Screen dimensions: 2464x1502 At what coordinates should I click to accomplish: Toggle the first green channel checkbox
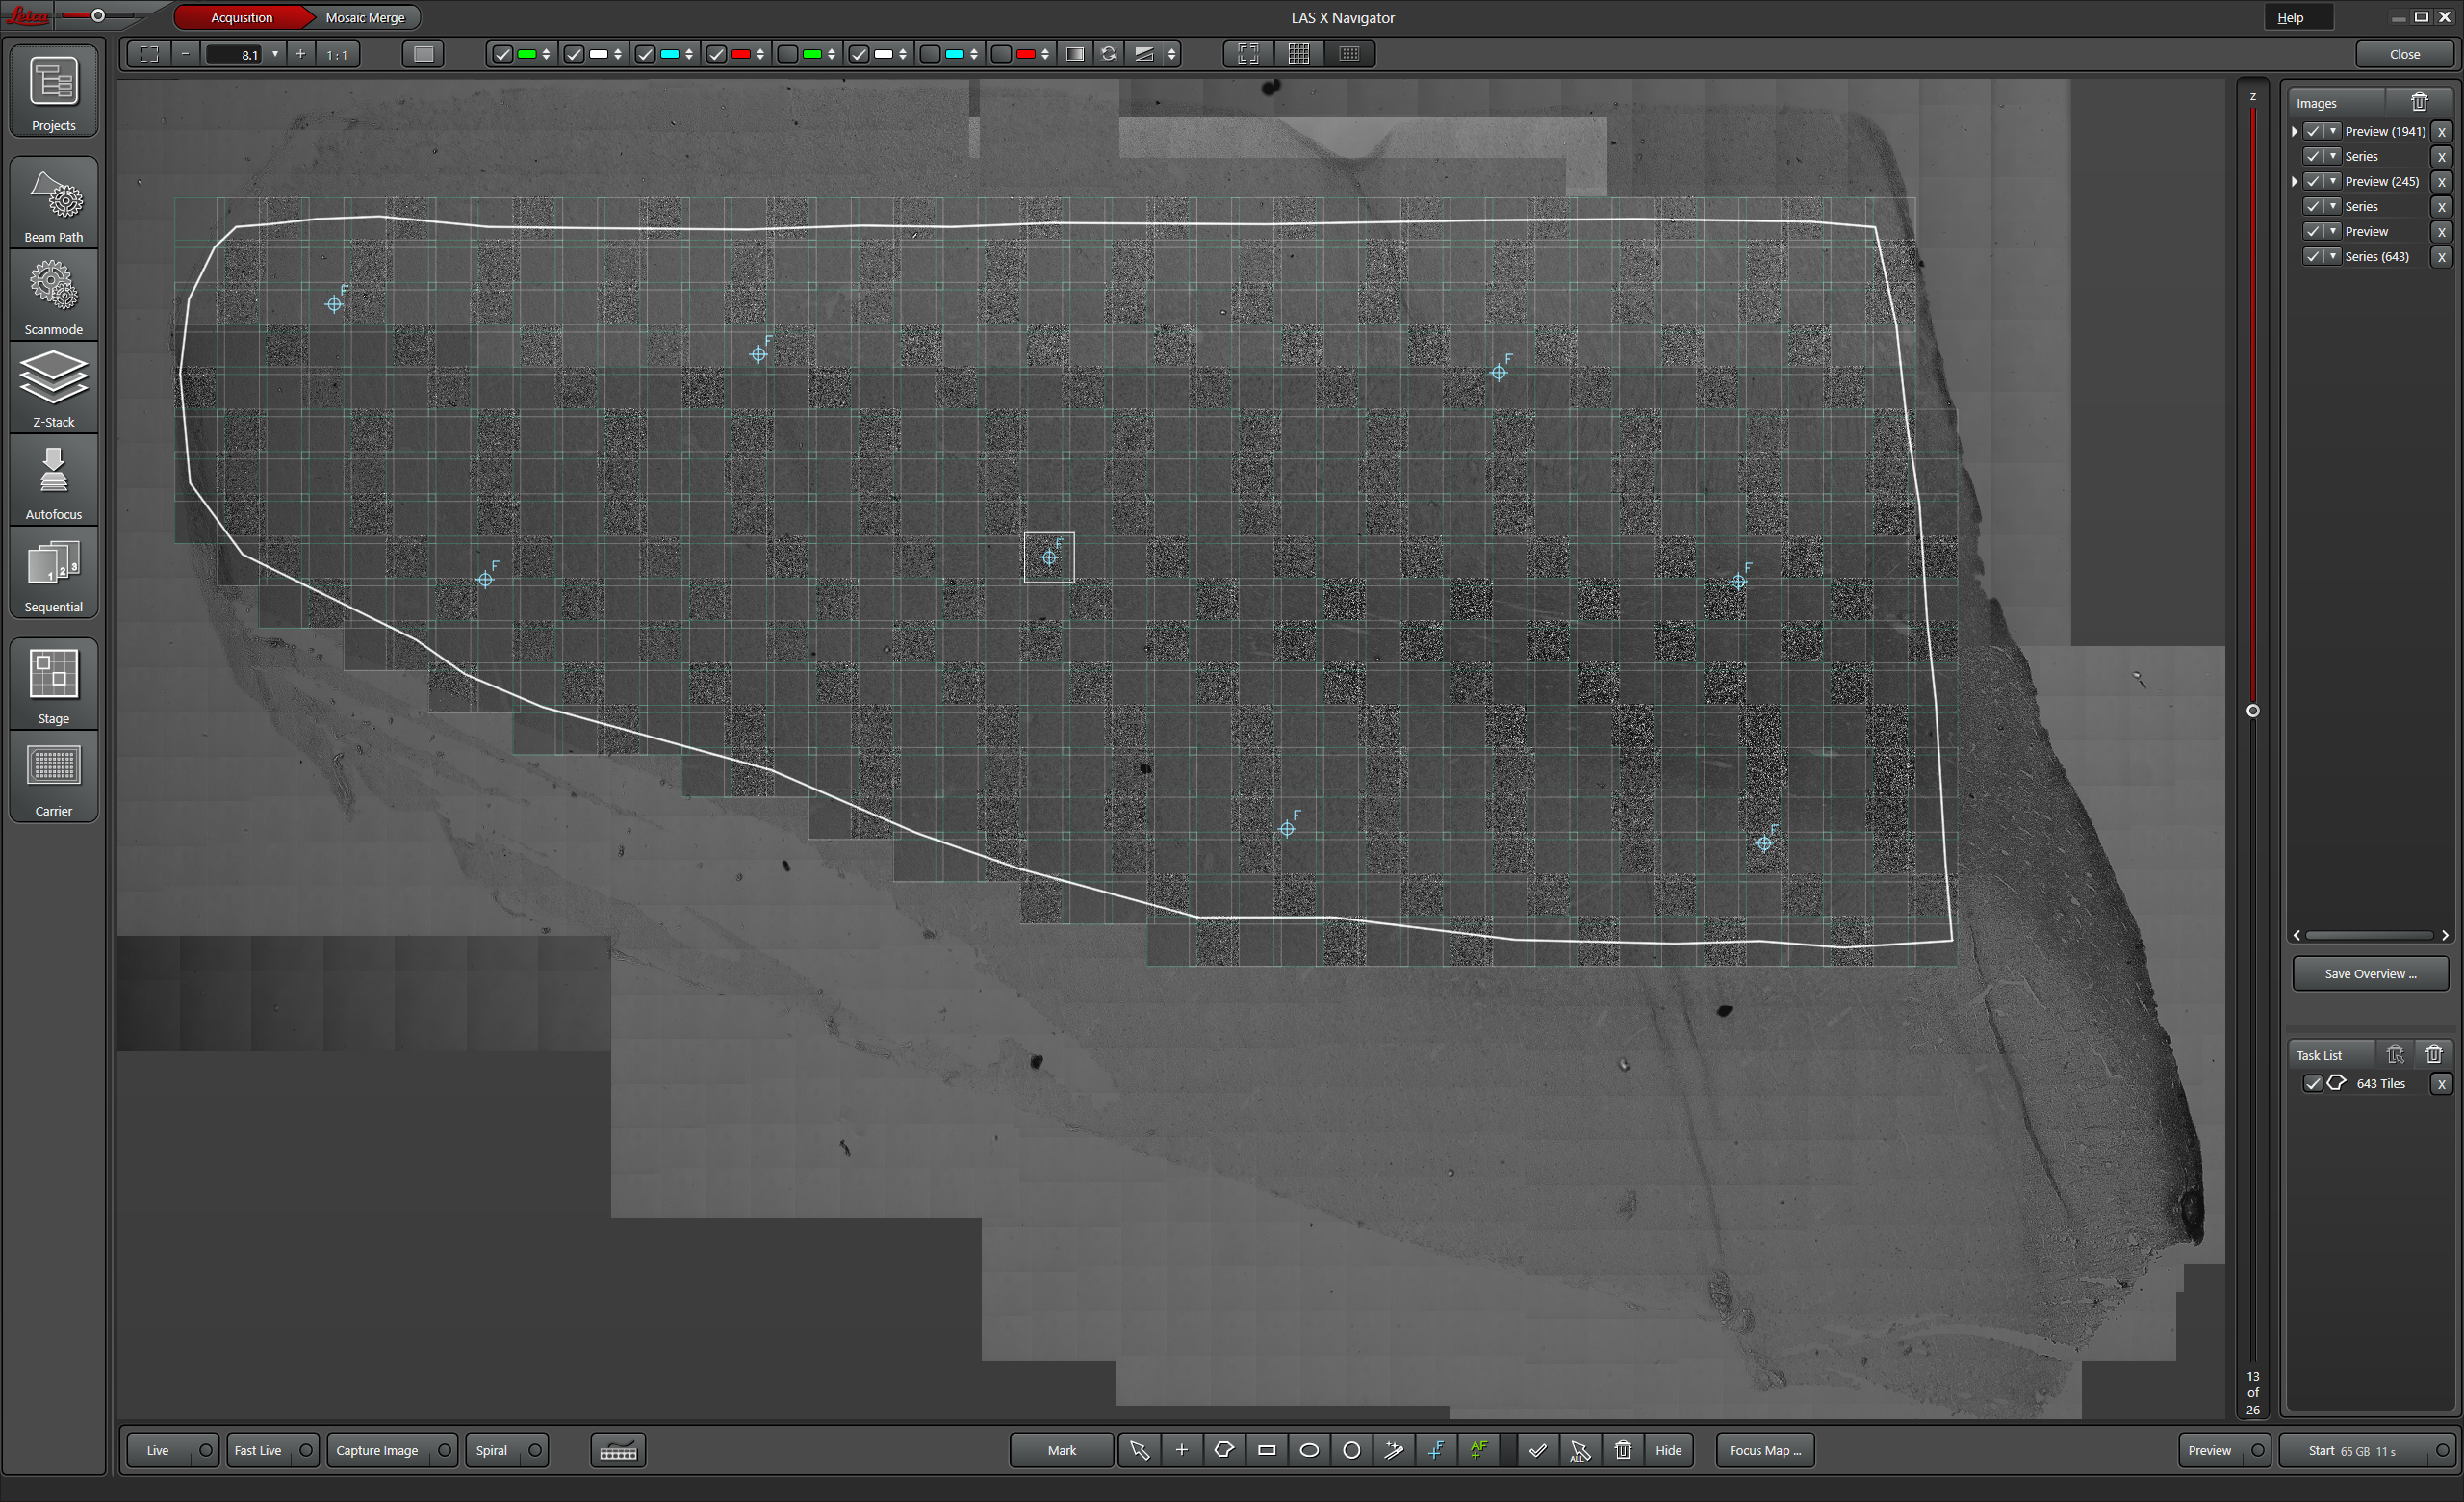503,54
